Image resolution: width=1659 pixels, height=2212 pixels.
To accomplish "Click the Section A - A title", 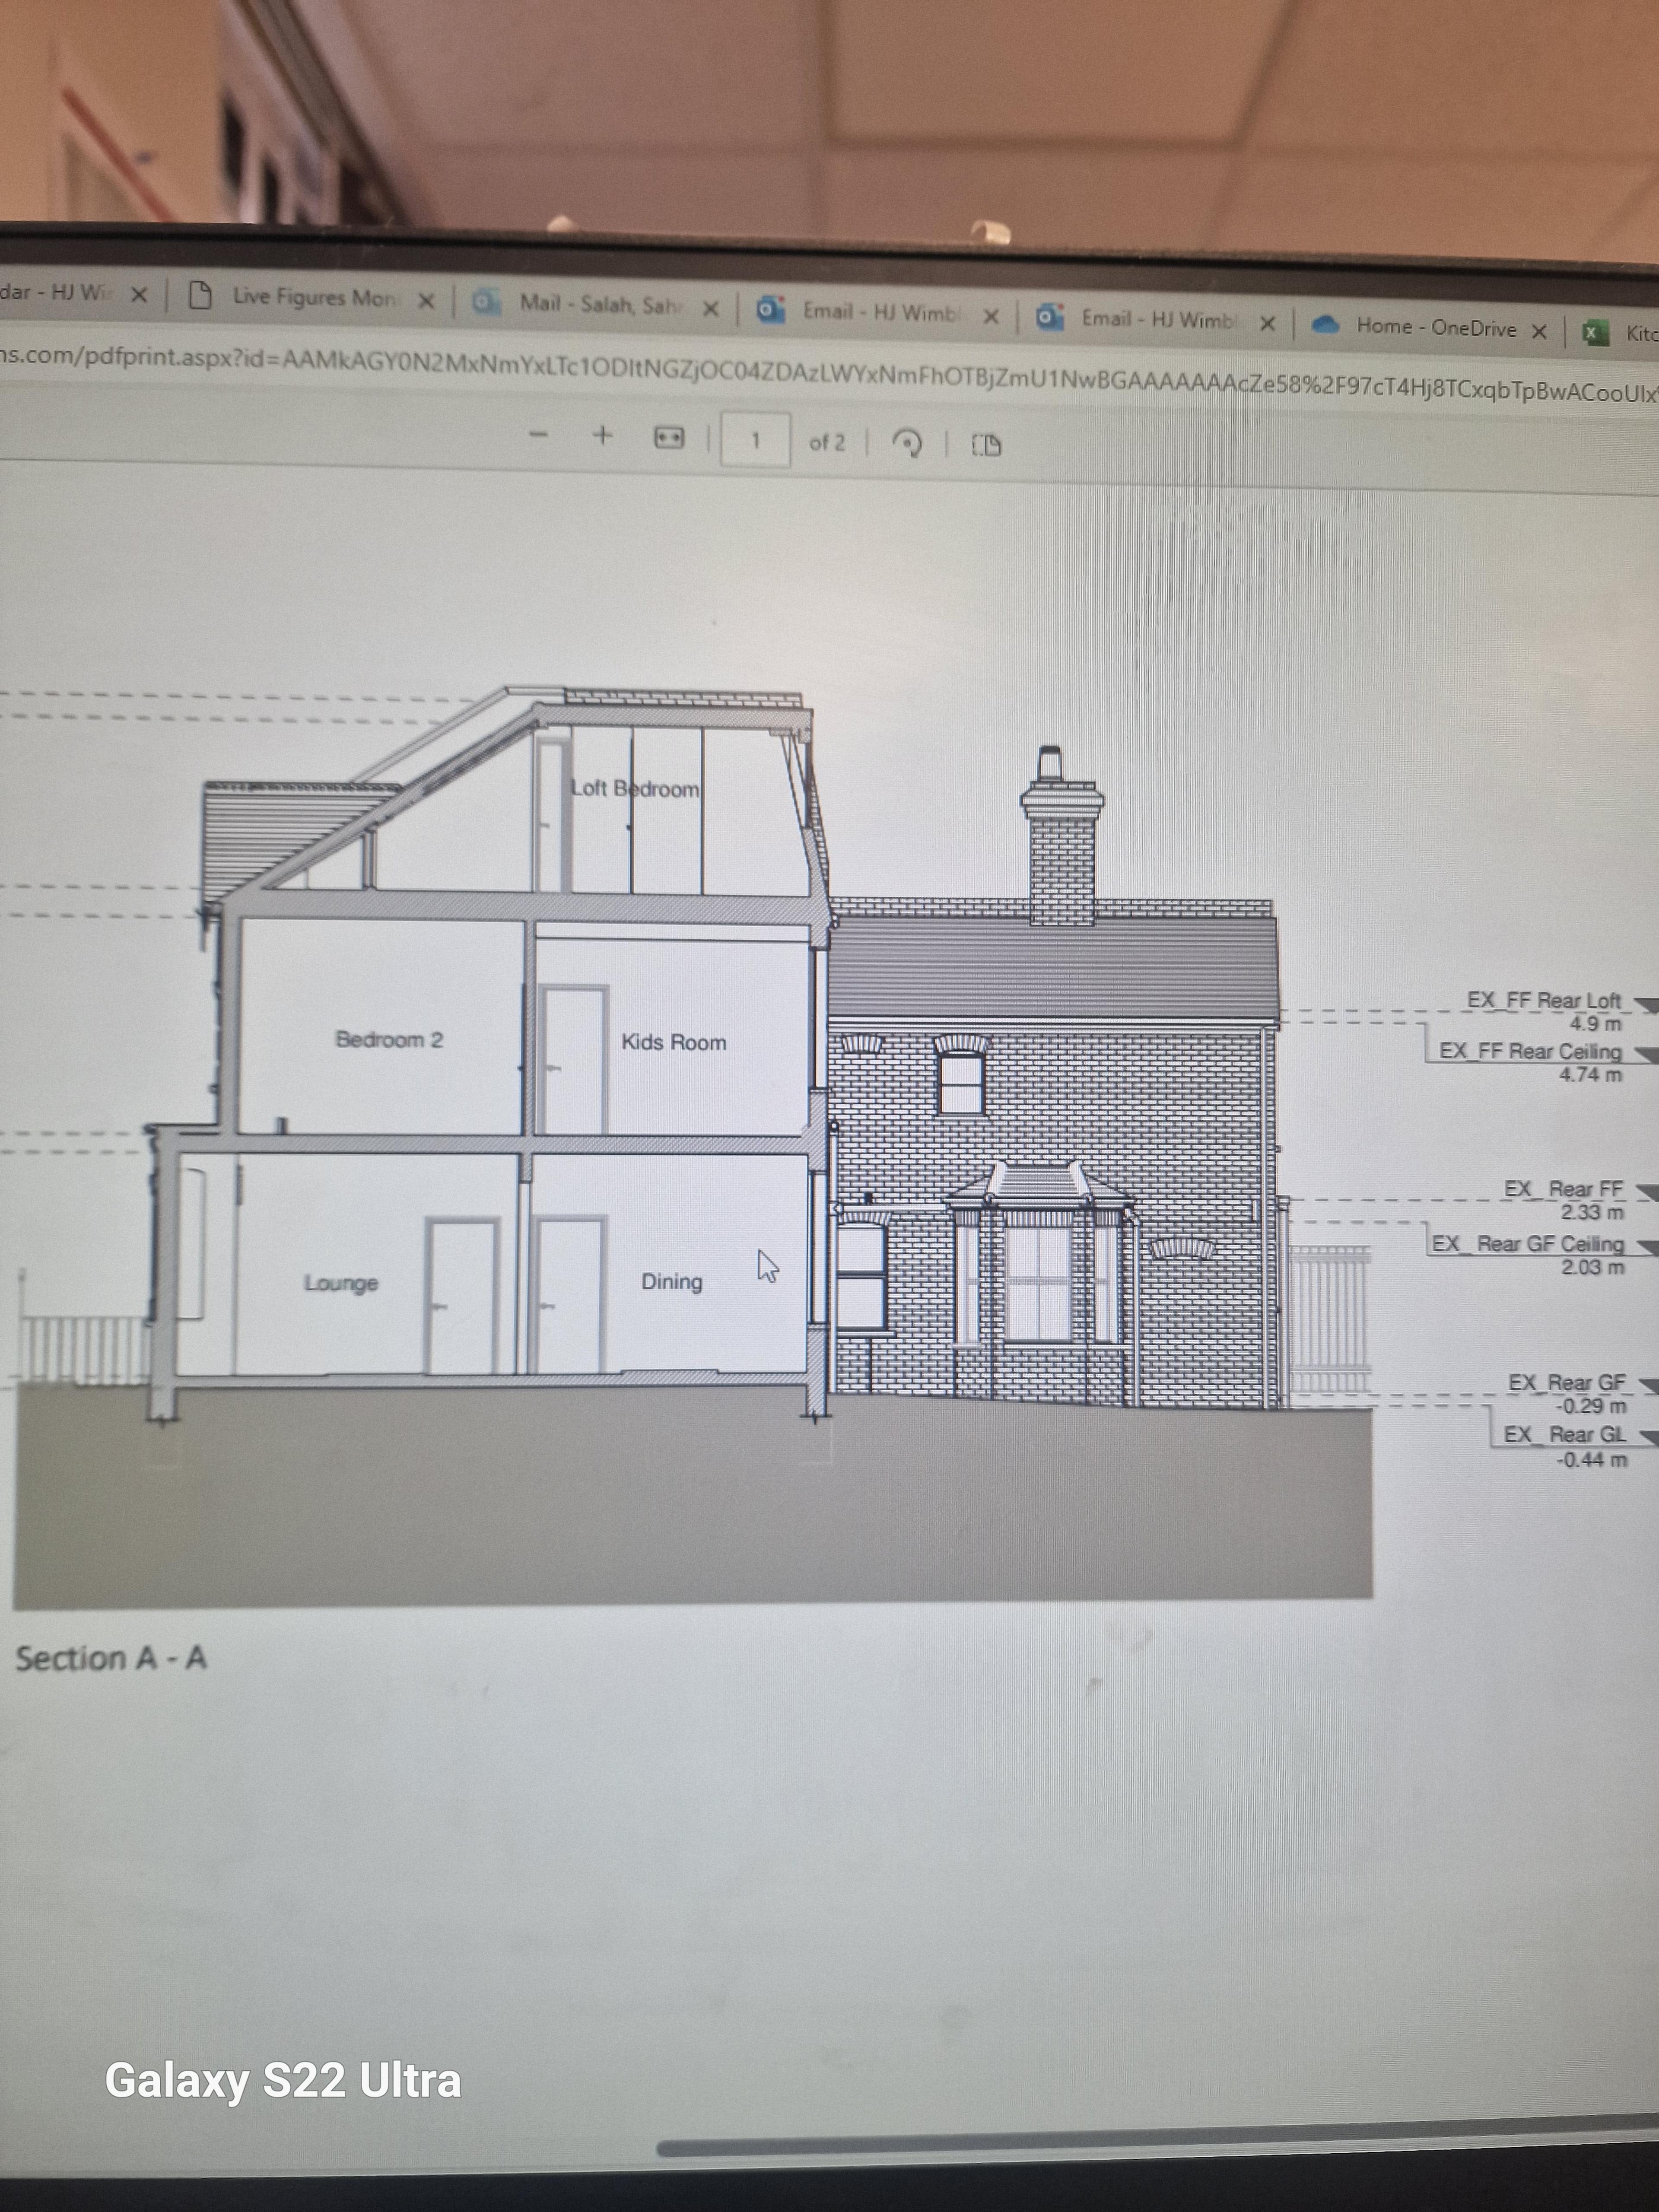I will [x=110, y=1659].
